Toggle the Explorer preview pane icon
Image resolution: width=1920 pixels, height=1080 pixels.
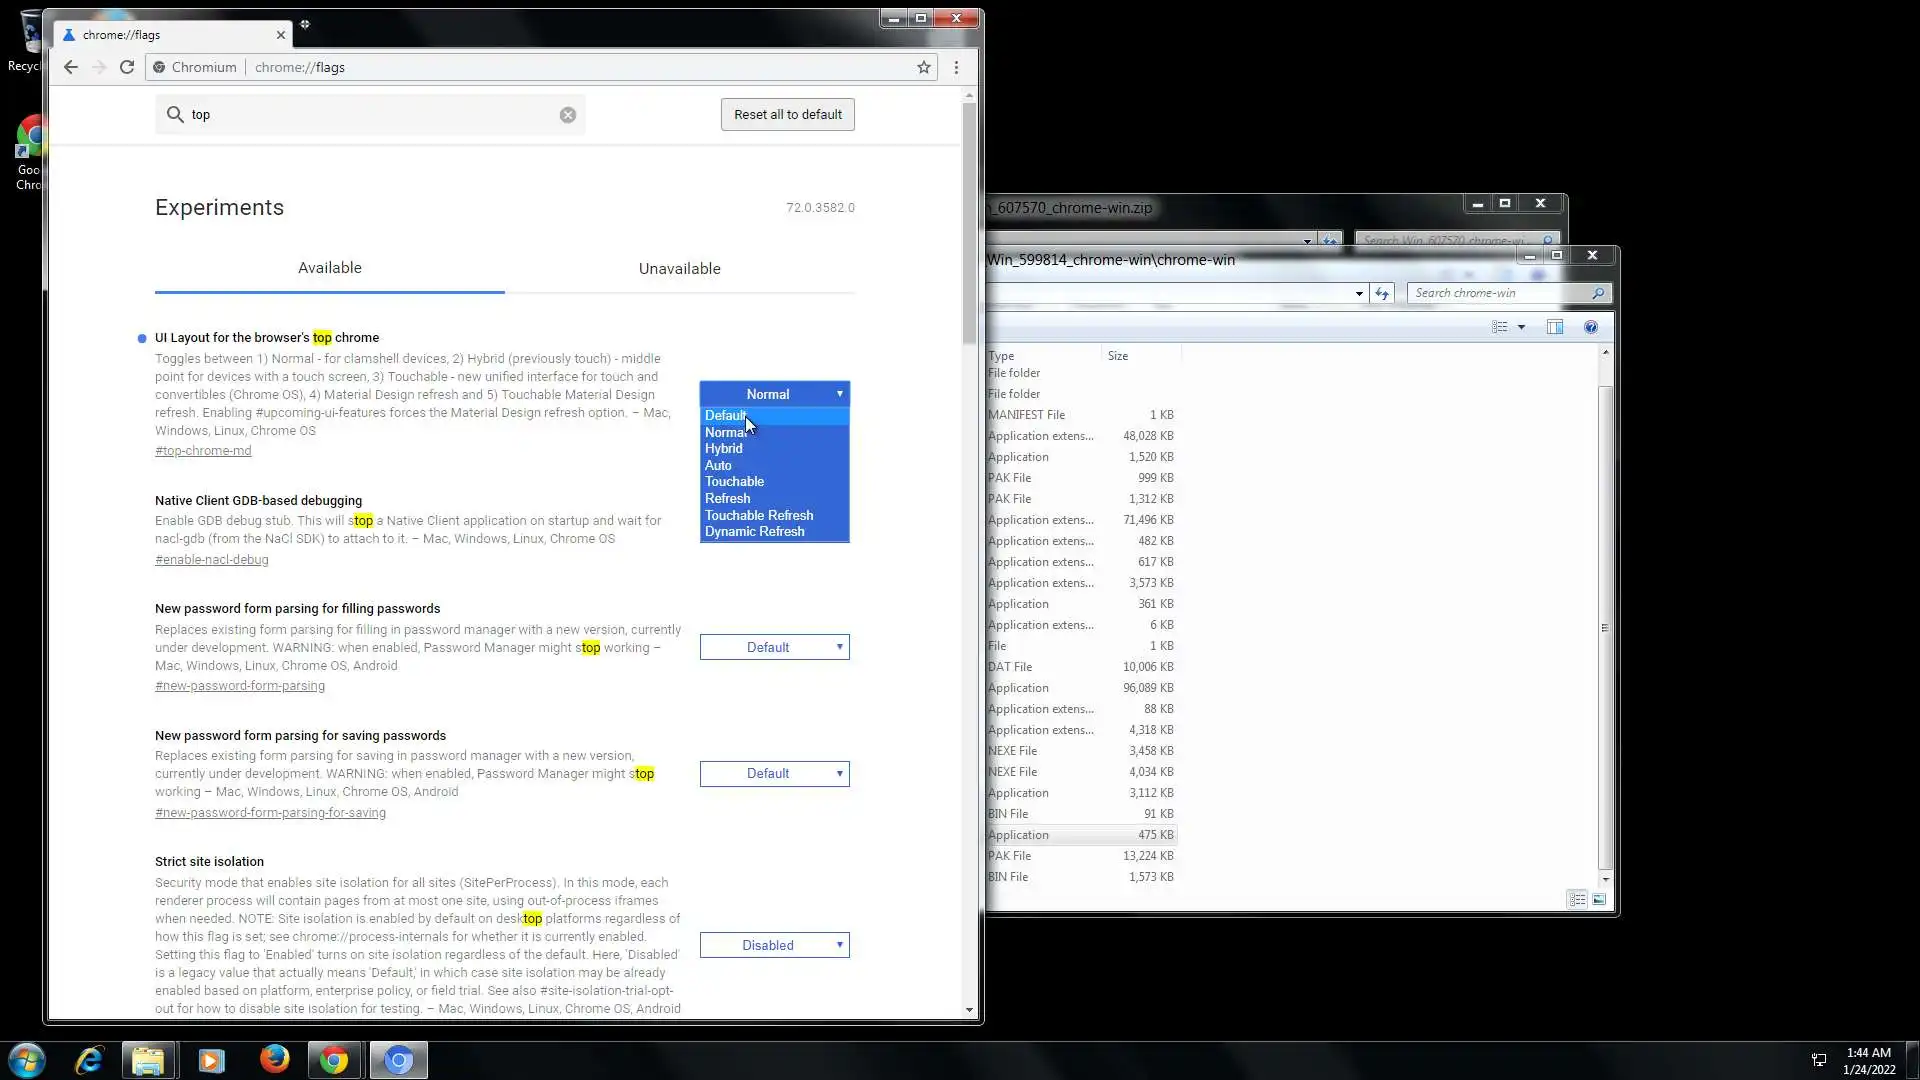[1555, 327]
